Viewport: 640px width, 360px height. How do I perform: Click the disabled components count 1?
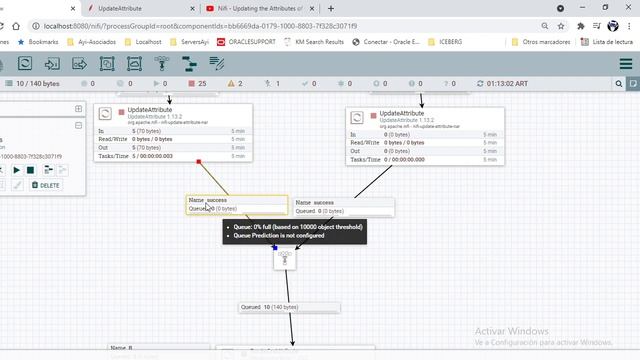pos(272,84)
